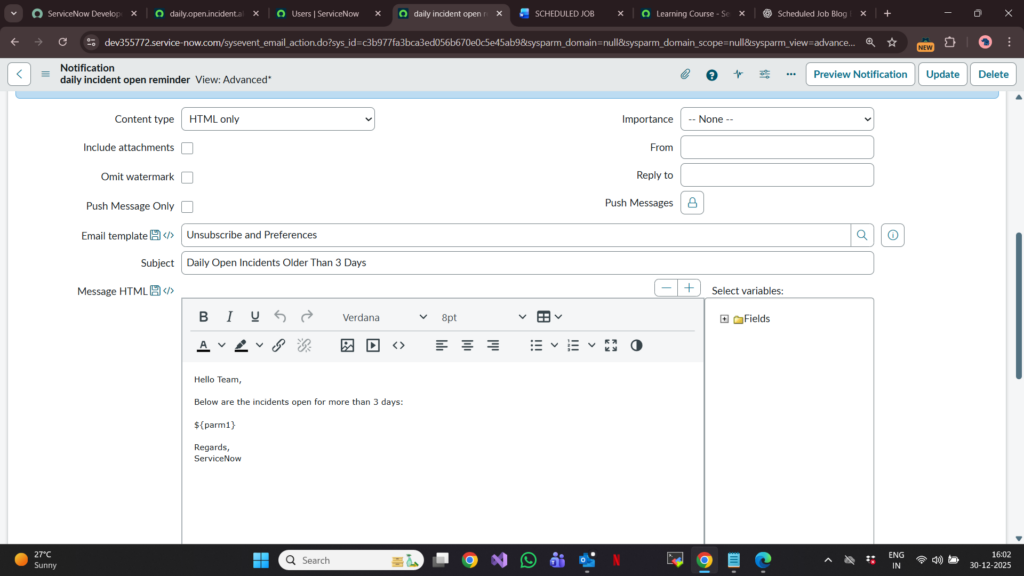Viewport: 1024px width, 576px height.
Task: Click the attachments paperclip icon
Action: [x=685, y=74]
